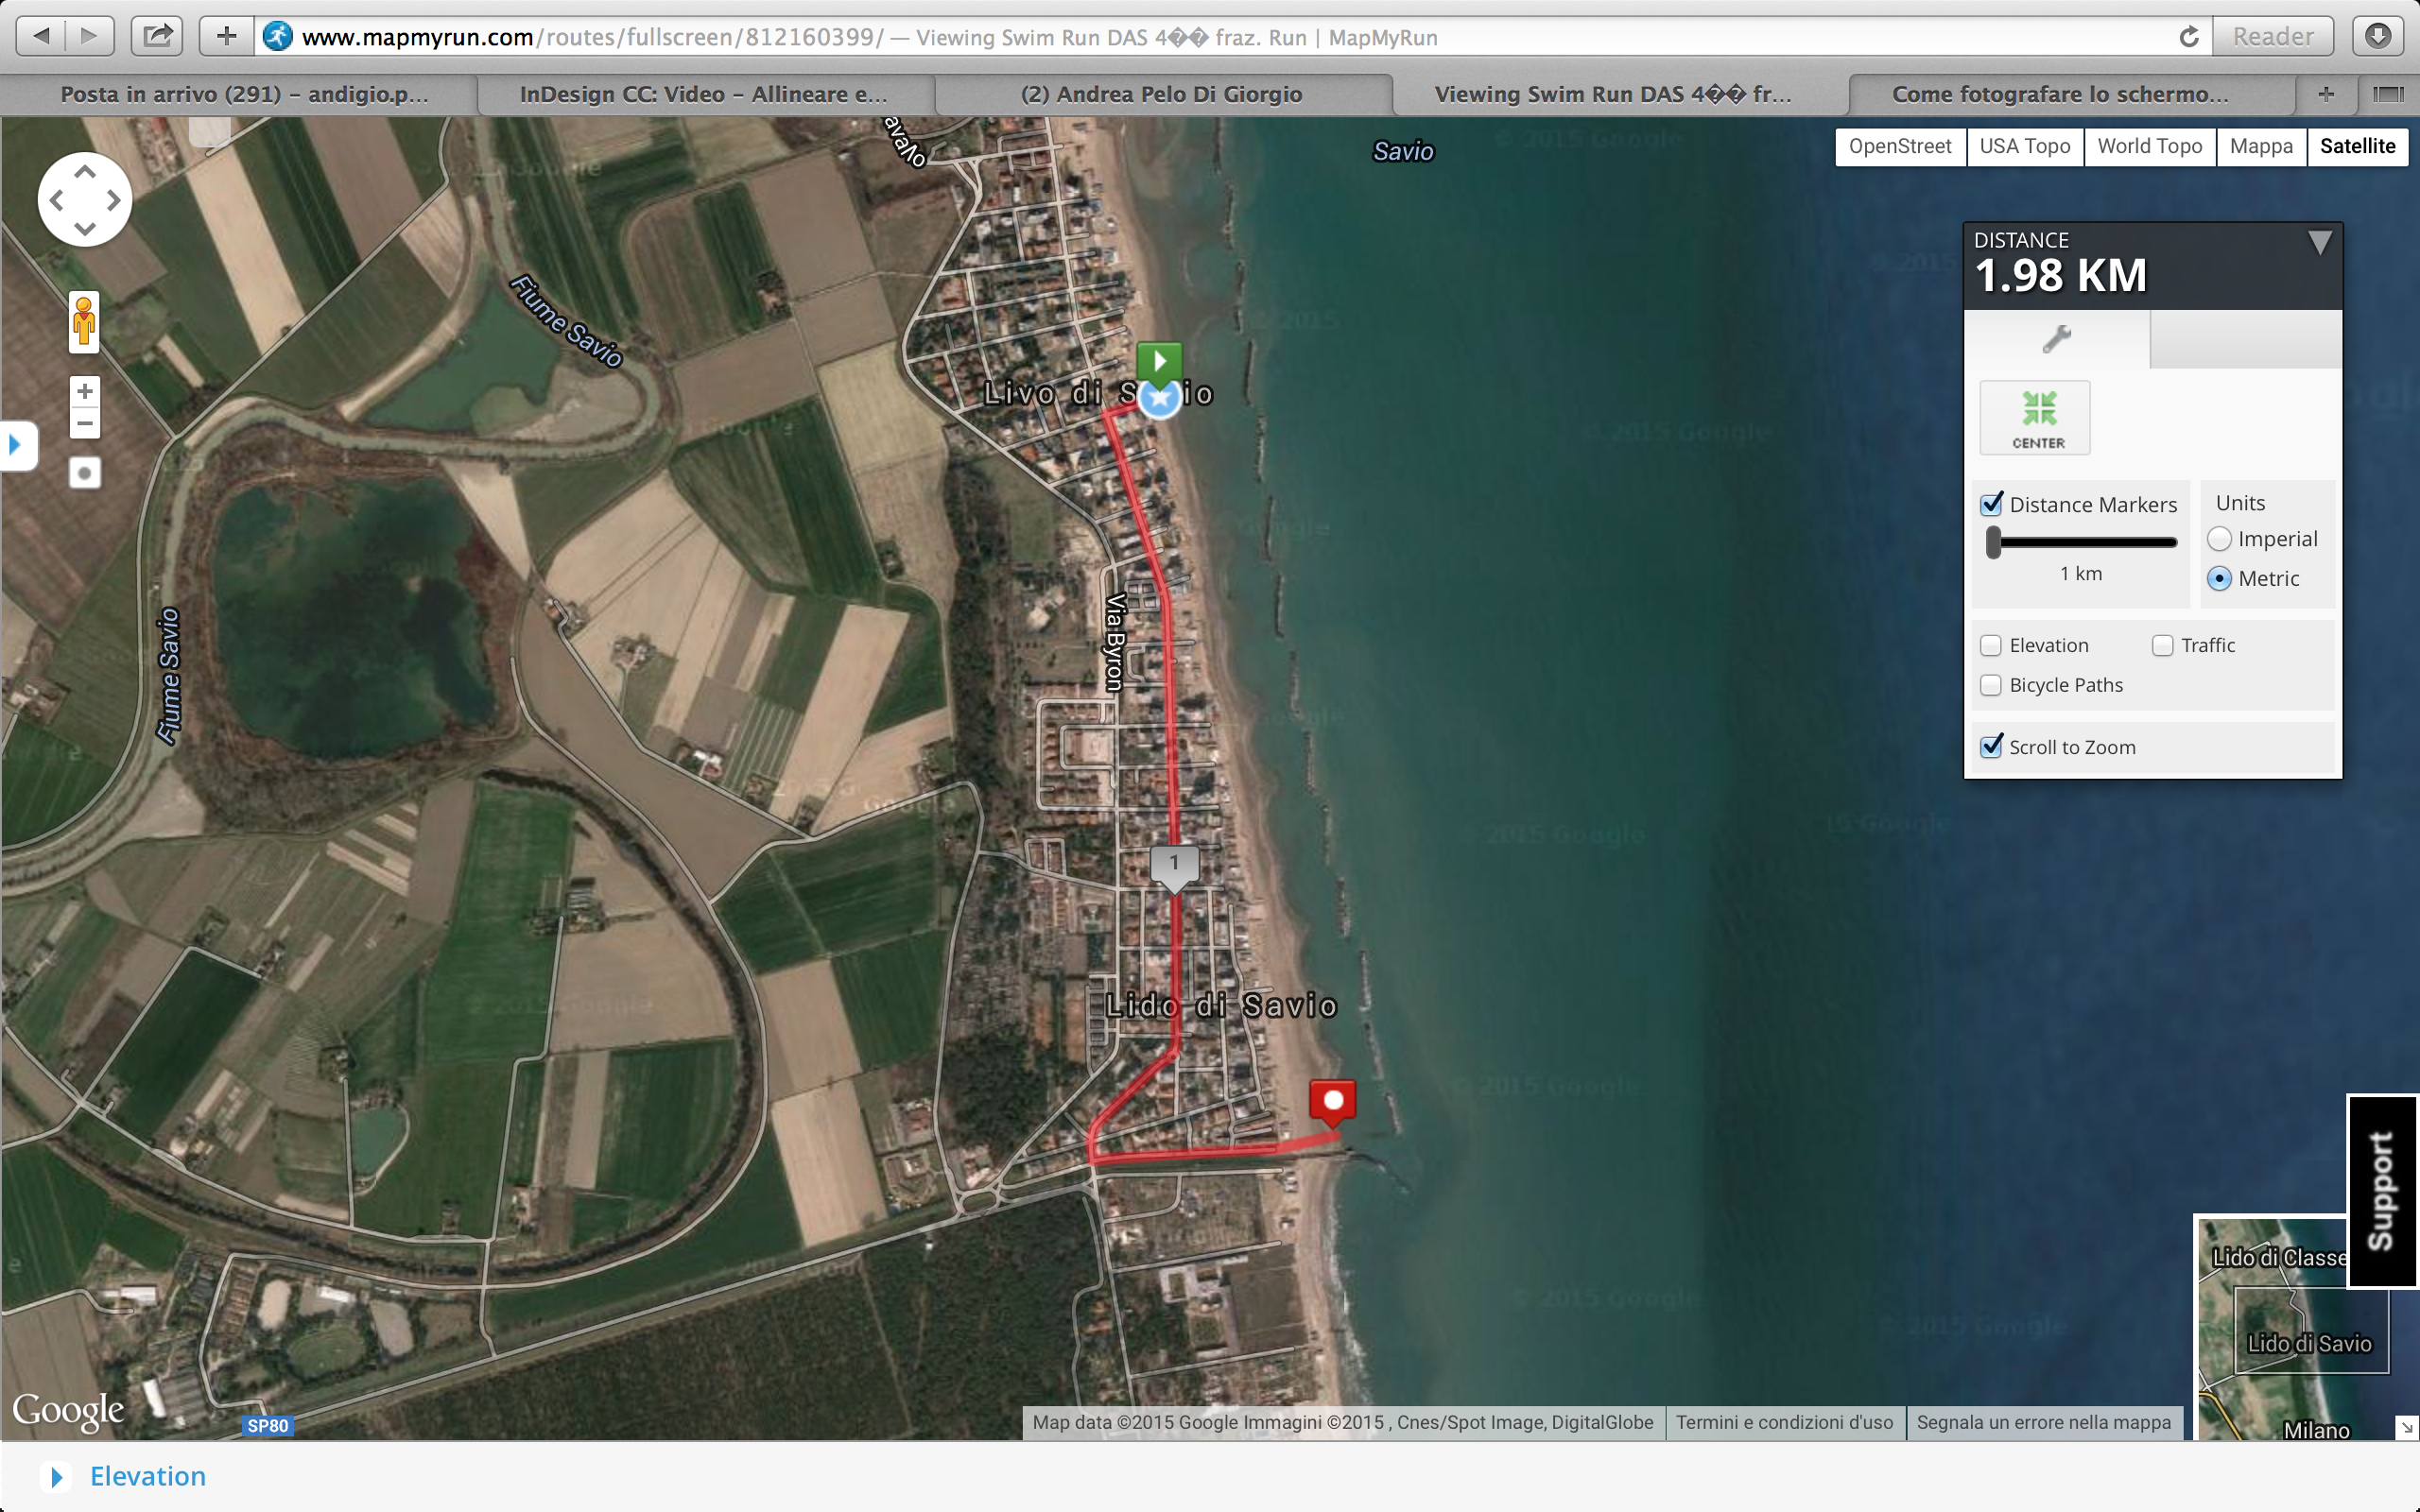Image resolution: width=2420 pixels, height=1512 pixels.
Task: Pan map right with the compass arrow
Action: click(114, 200)
